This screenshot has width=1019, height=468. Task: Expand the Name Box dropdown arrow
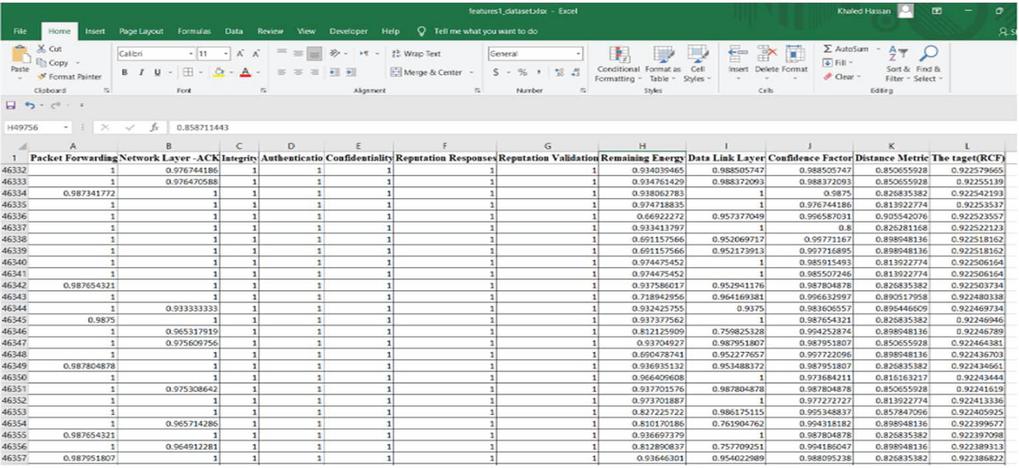66,128
